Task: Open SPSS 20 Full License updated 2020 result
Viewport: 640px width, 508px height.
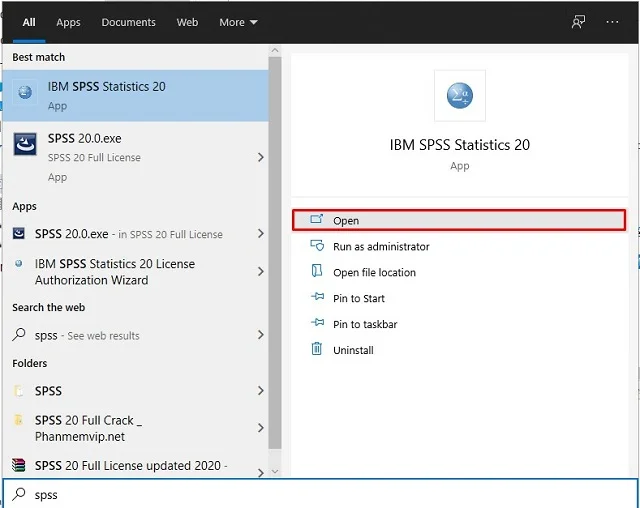Action: 135,466
